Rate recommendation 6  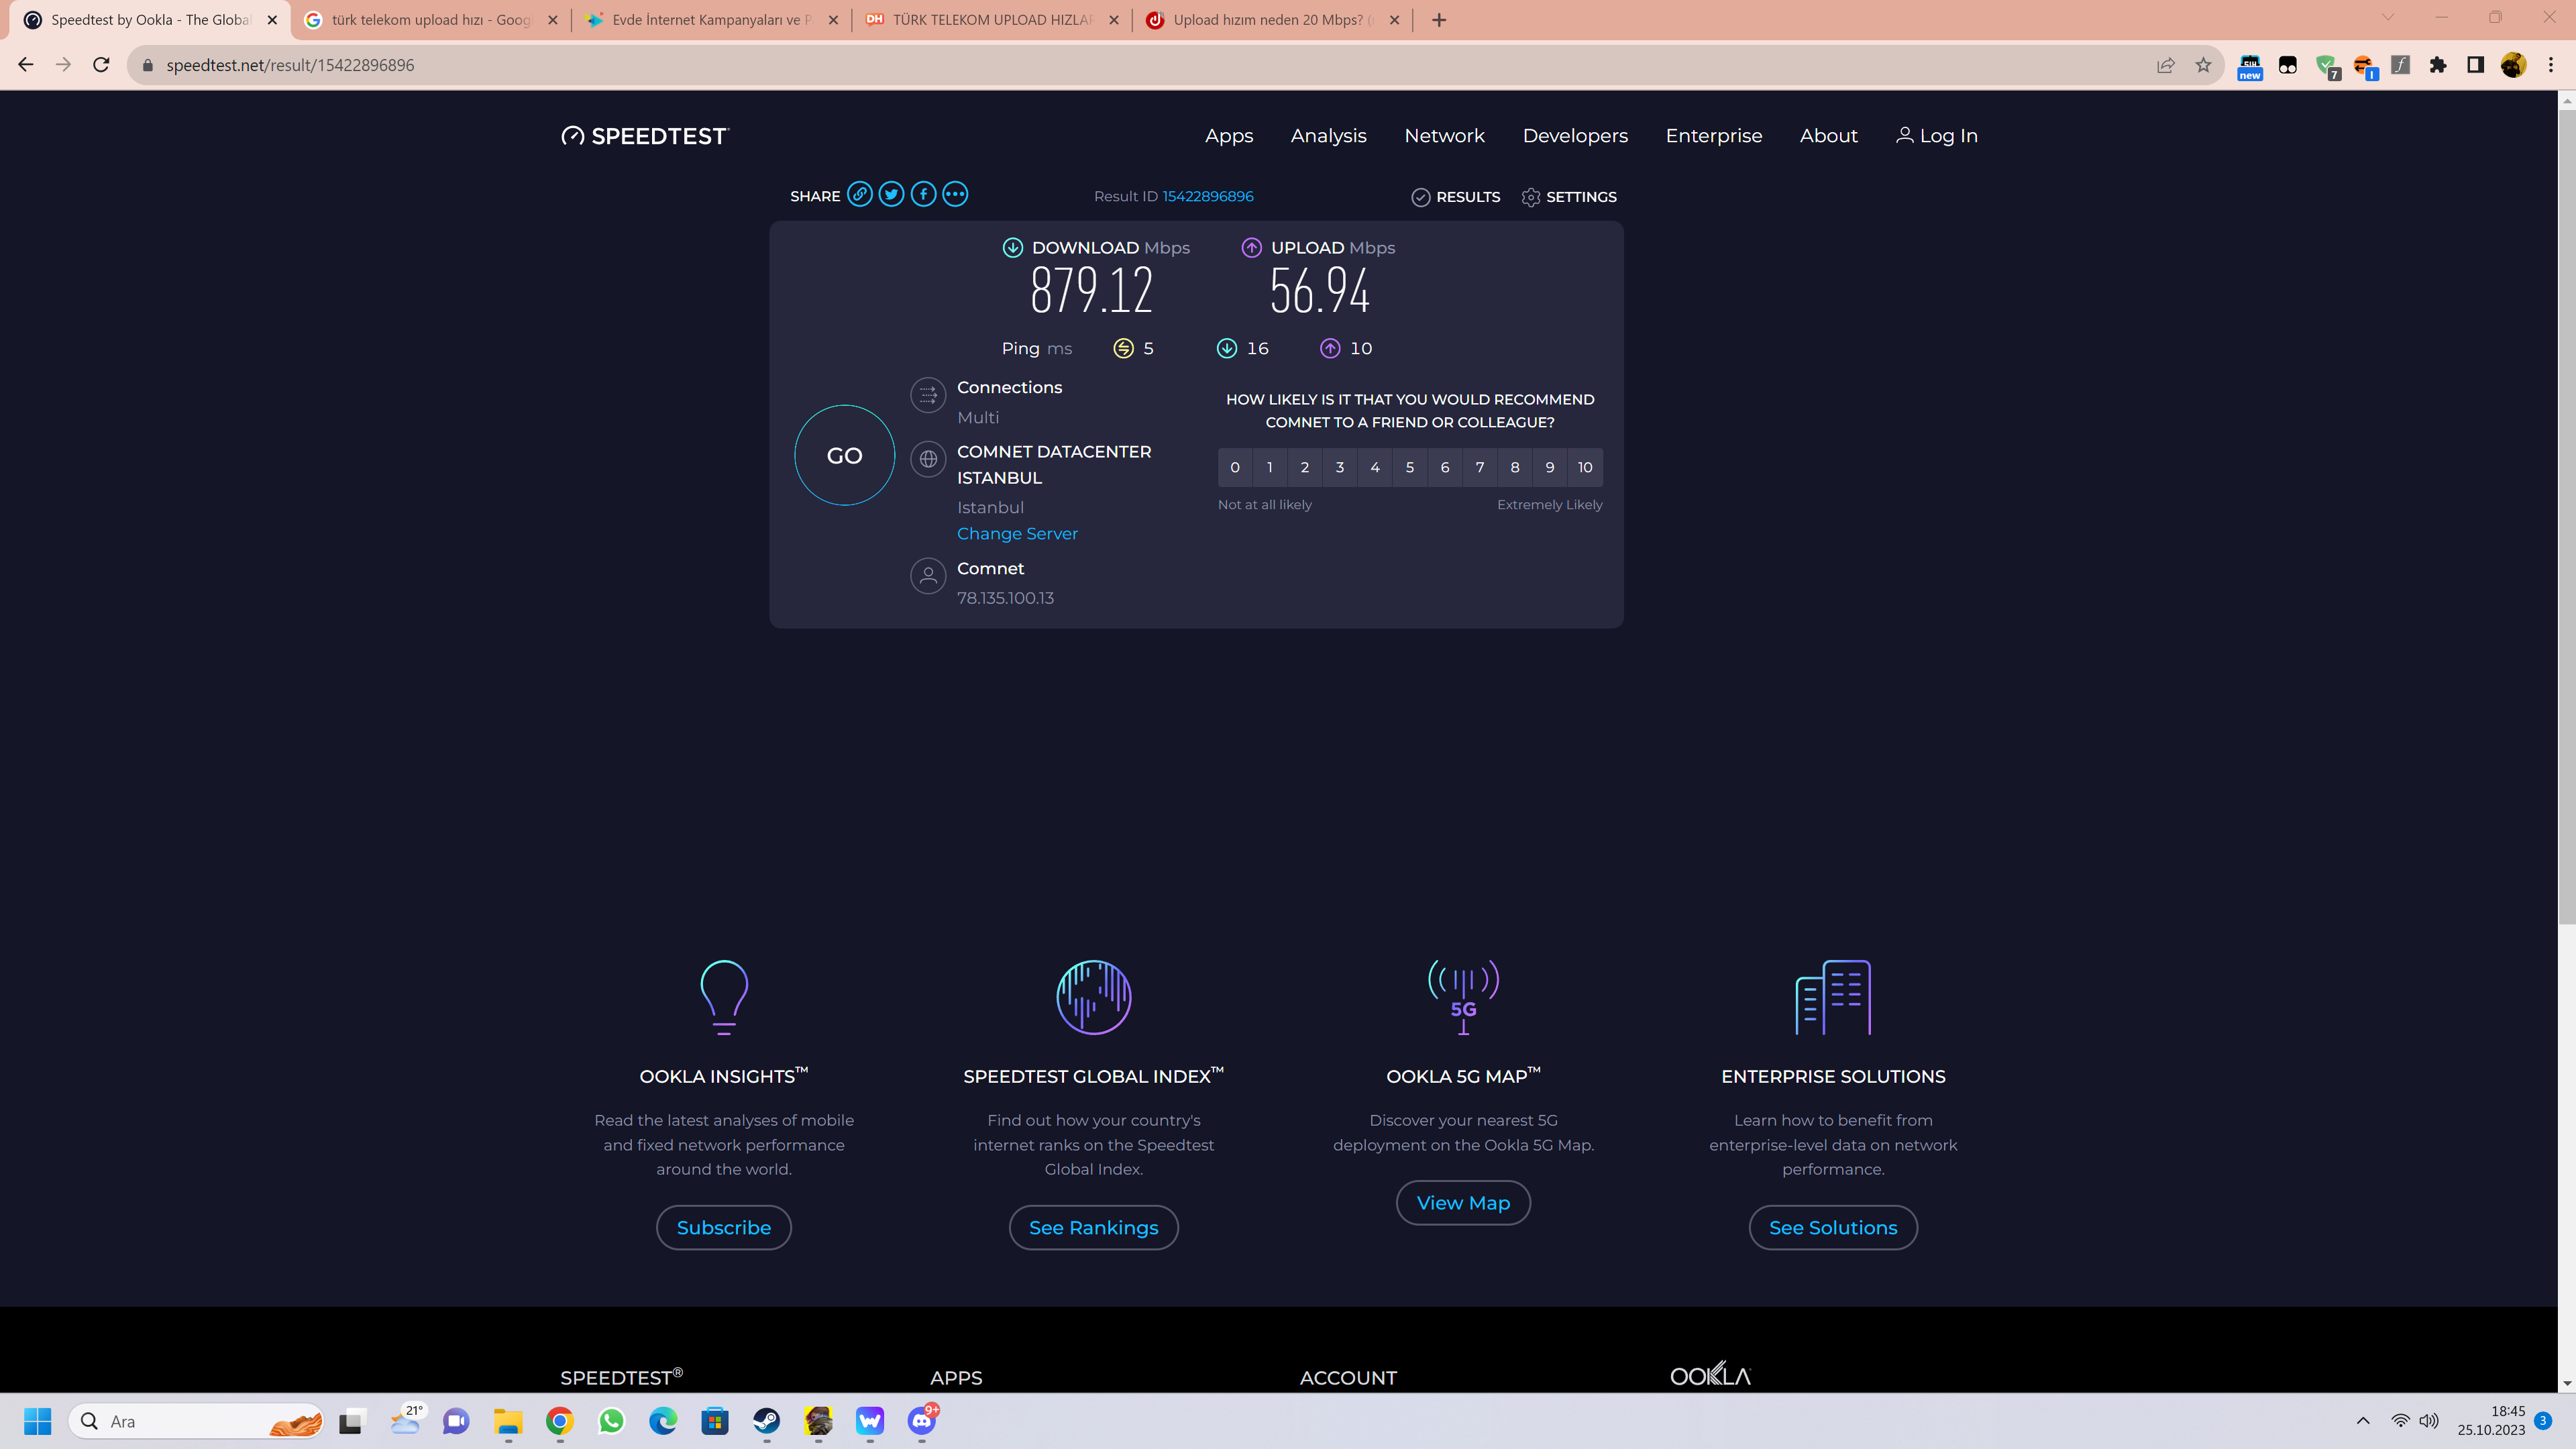pyautogui.click(x=1445, y=467)
